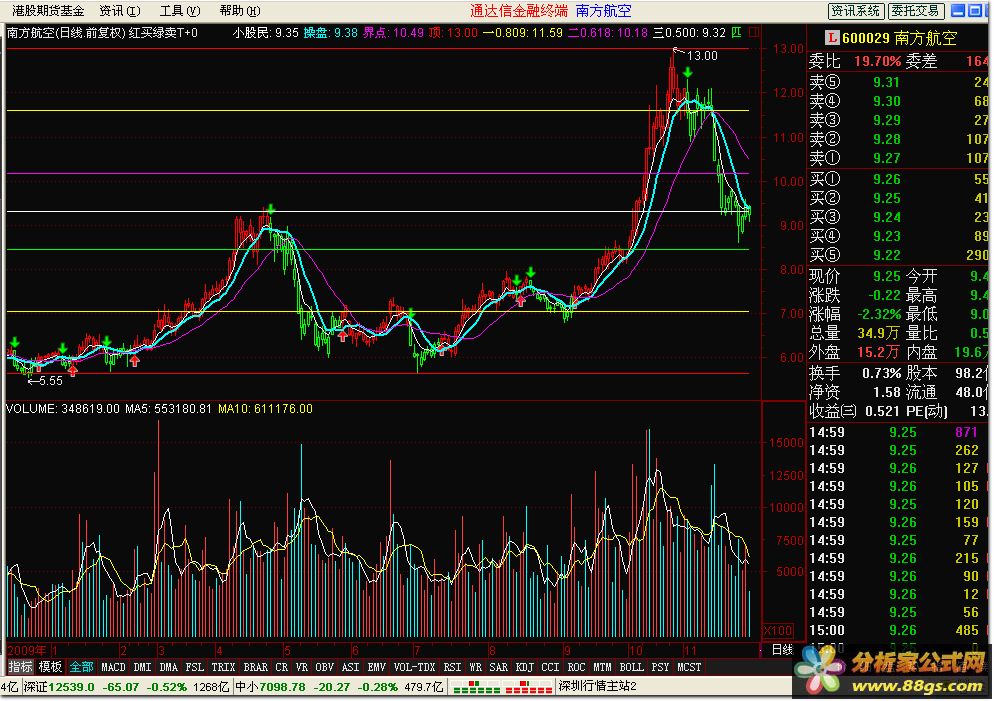
Task: Click the 卖⑤ price 9.31
Action: (886, 82)
